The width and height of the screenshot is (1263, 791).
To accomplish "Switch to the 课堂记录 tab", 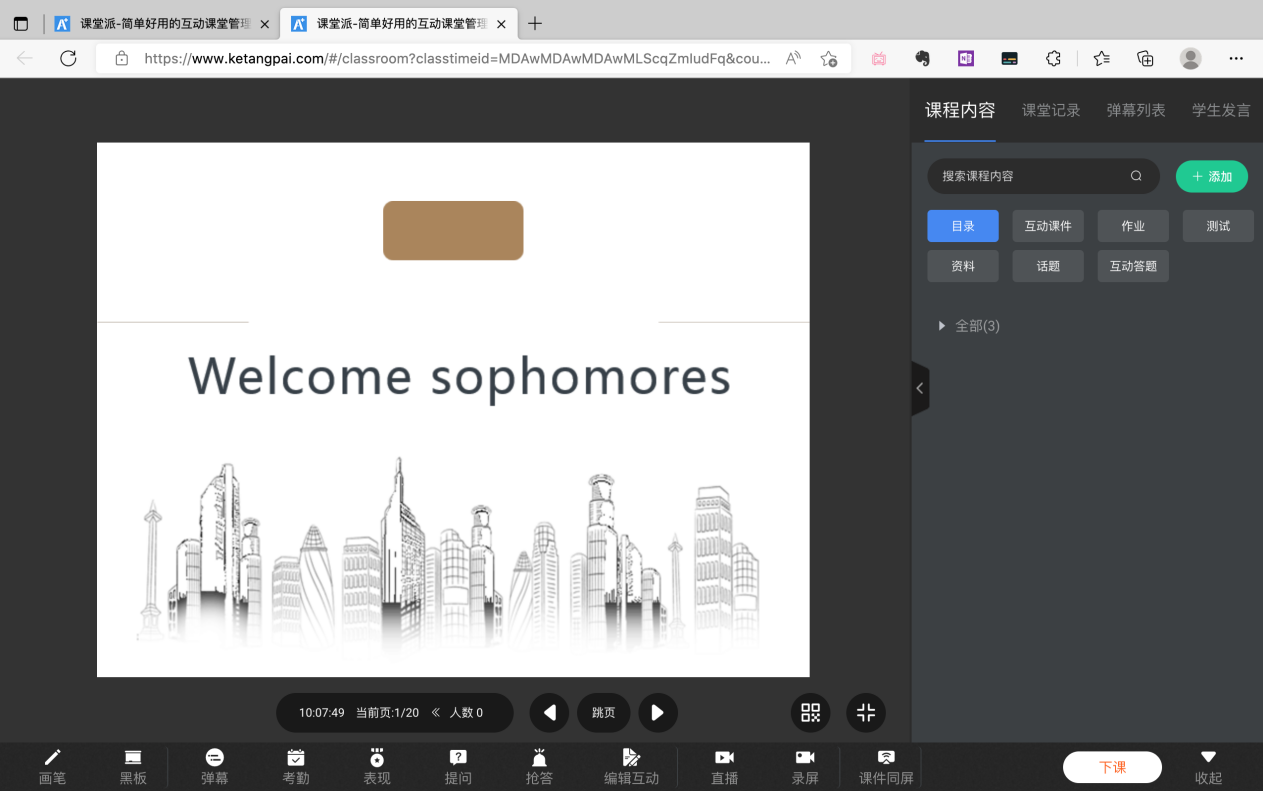I will tap(1051, 110).
